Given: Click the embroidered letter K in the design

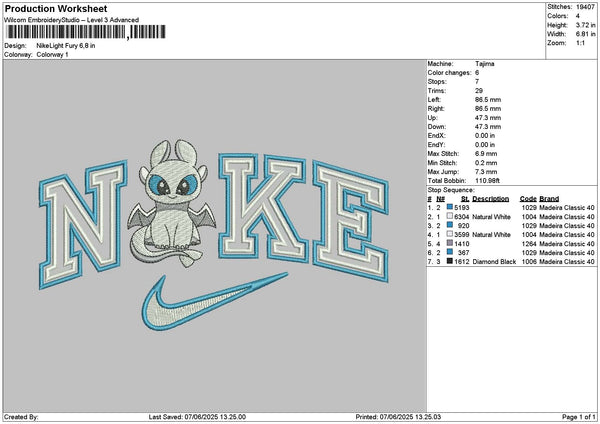Looking at the screenshot, I should 262,209.
